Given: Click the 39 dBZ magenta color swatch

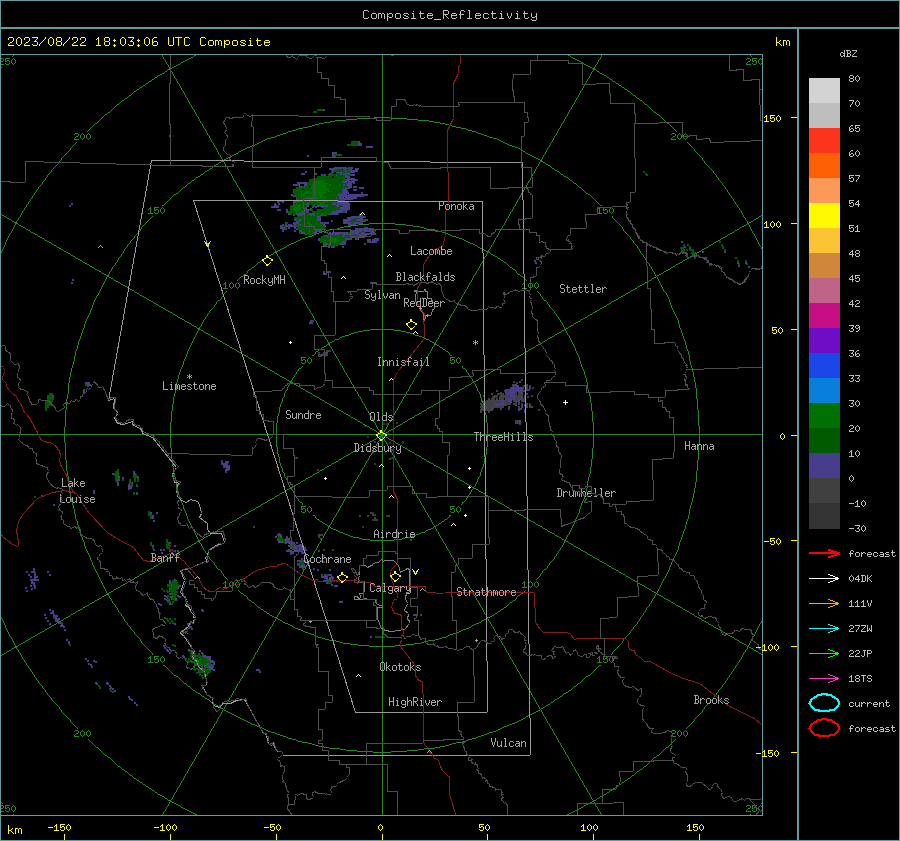Looking at the screenshot, I should pos(824,316).
